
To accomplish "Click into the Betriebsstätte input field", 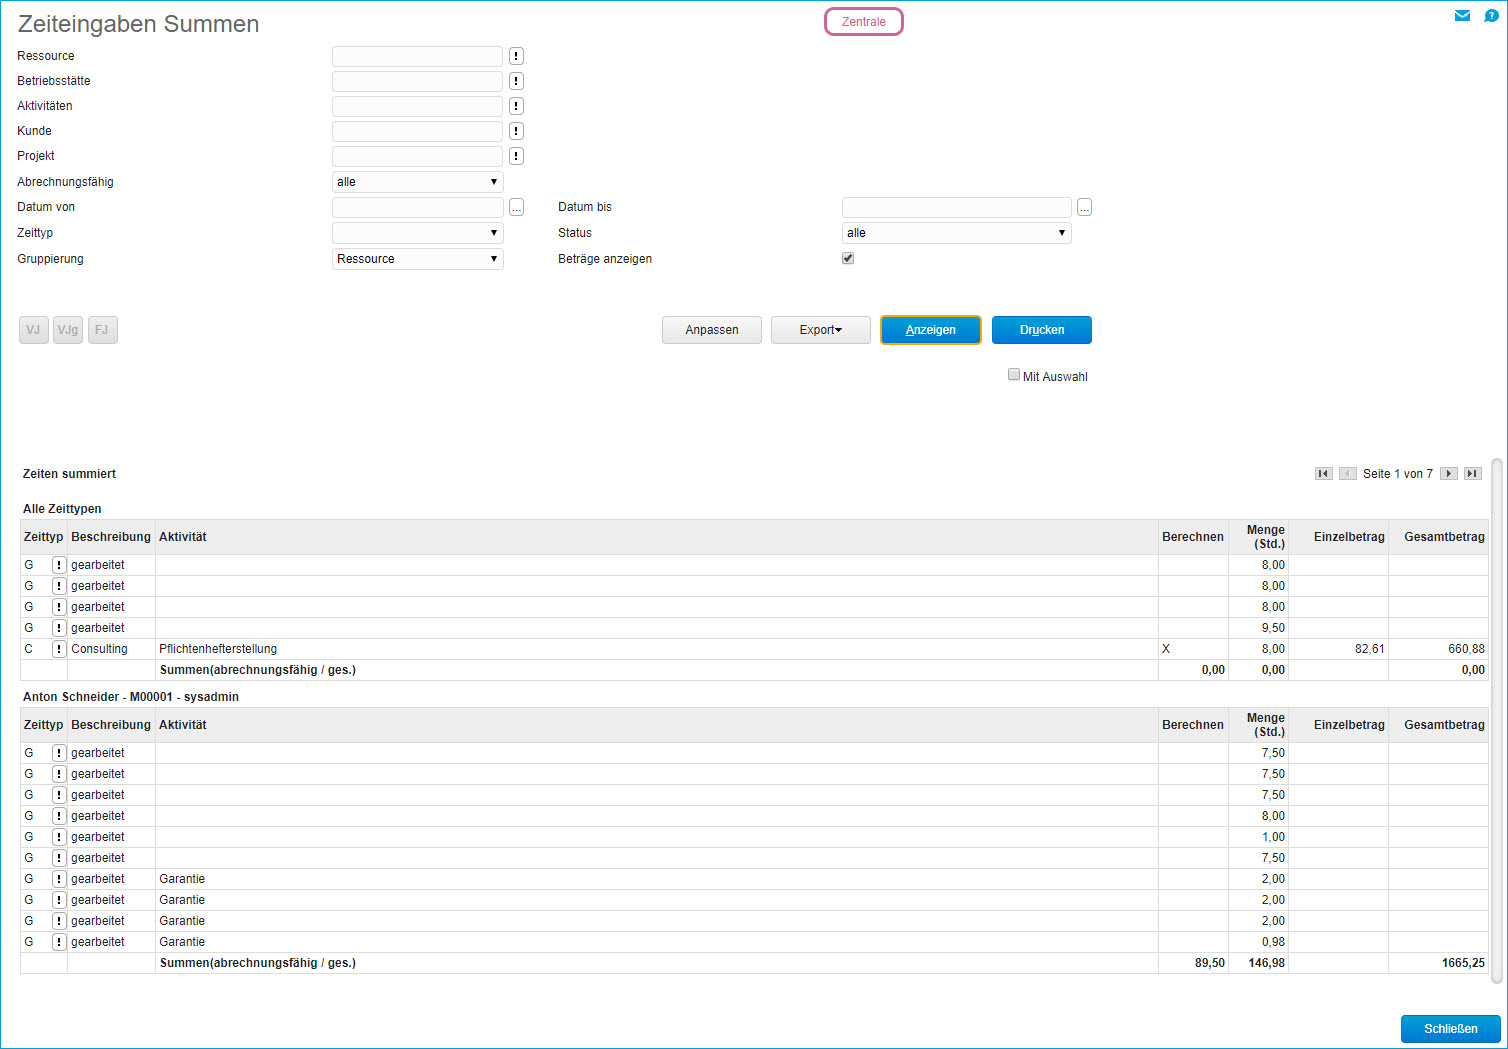I will [x=417, y=81].
